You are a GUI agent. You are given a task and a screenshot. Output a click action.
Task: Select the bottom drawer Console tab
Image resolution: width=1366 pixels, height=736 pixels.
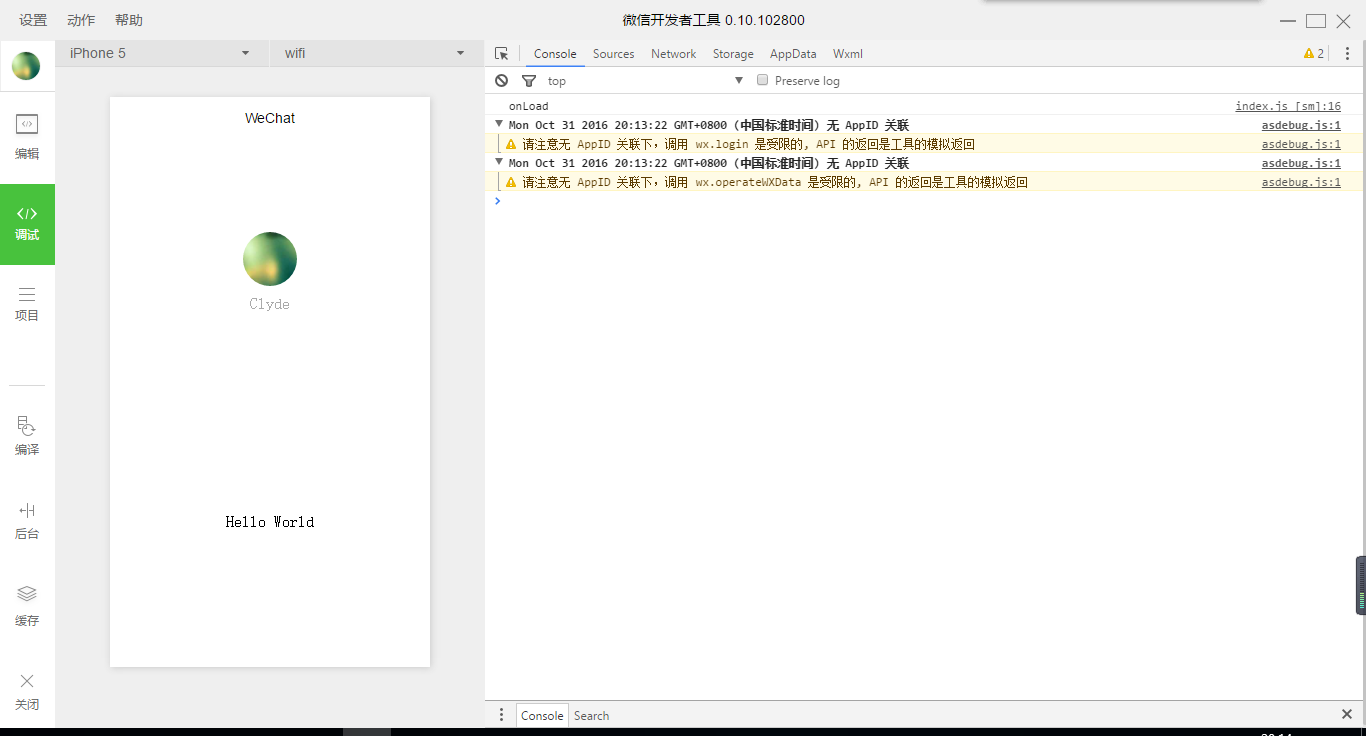[542, 715]
